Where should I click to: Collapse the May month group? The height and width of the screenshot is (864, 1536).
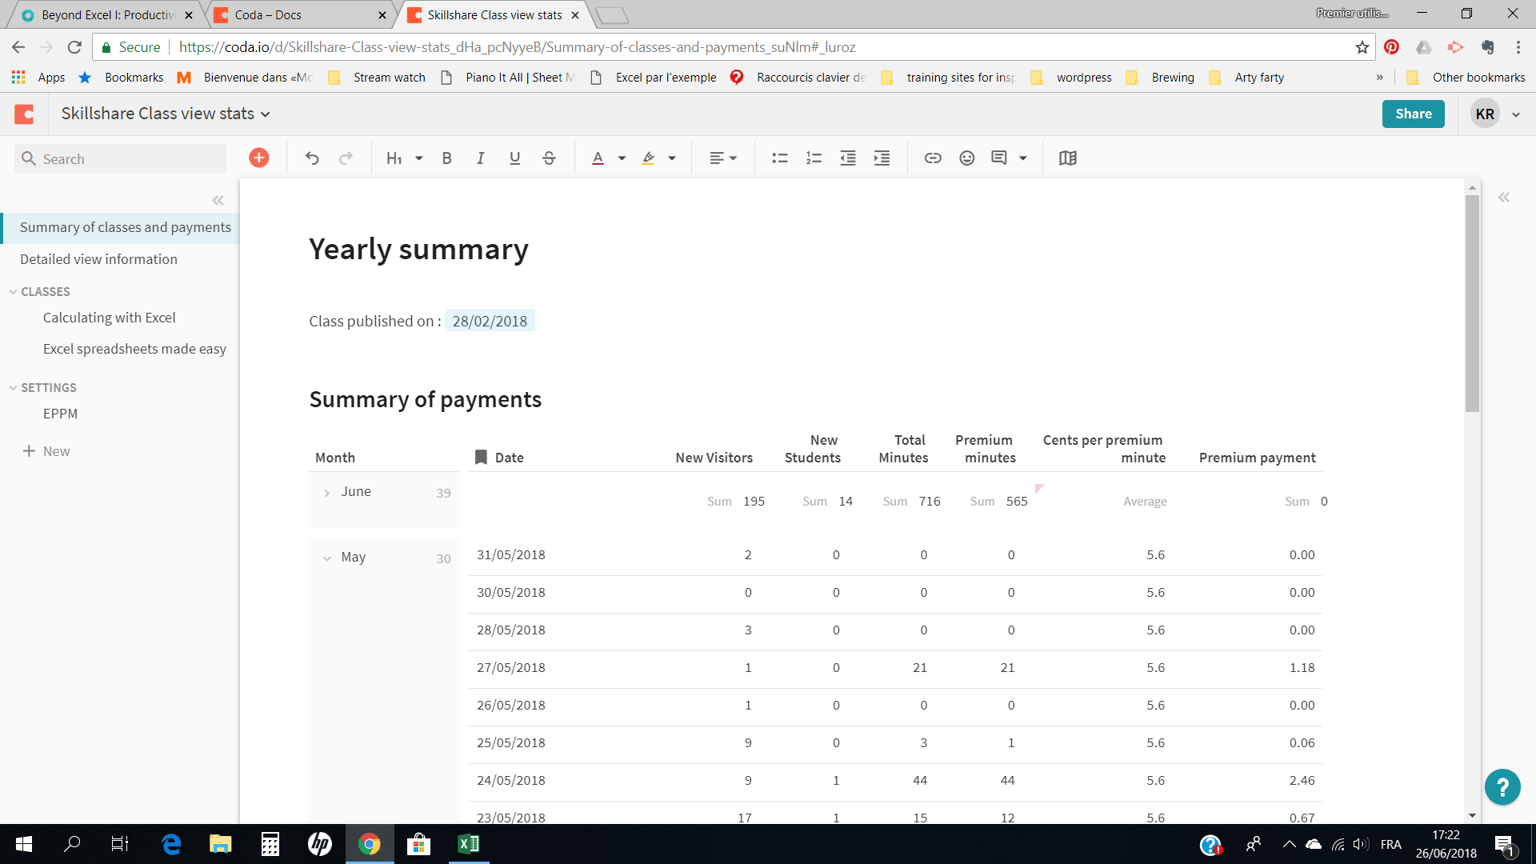327,559
